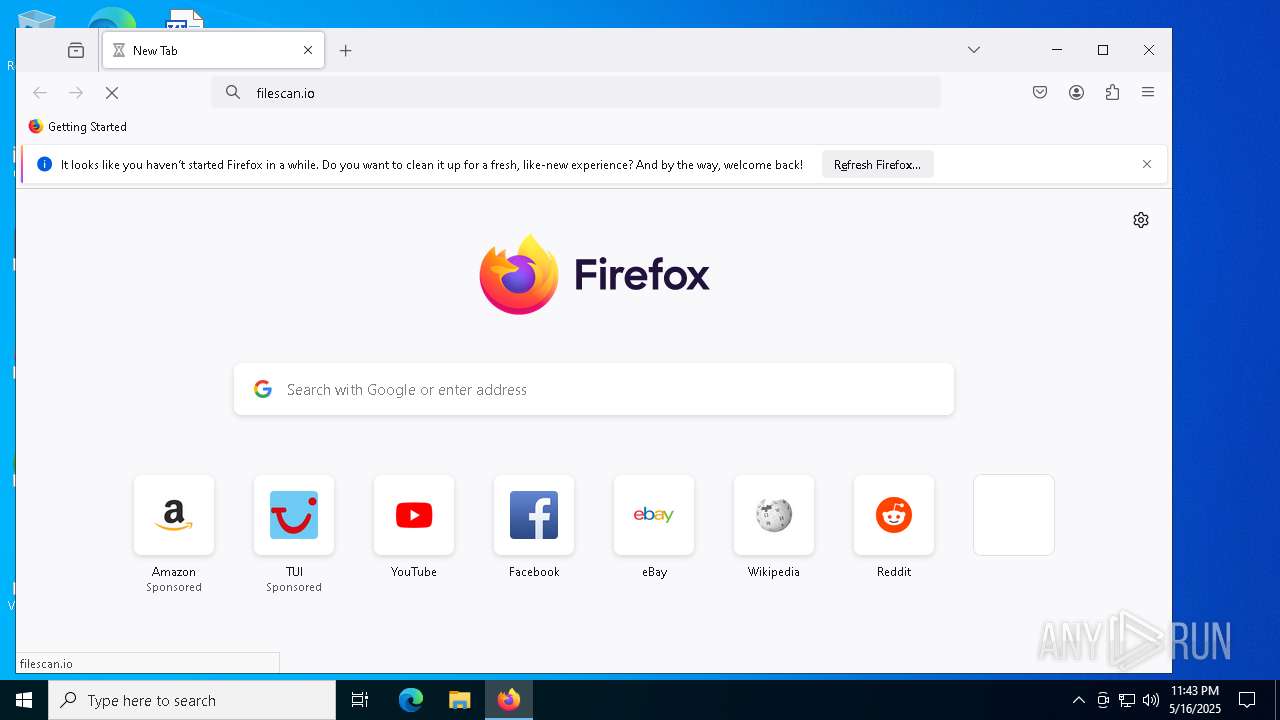1280x720 pixels.
Task: Go forward one page
Action: pos(76,92)
